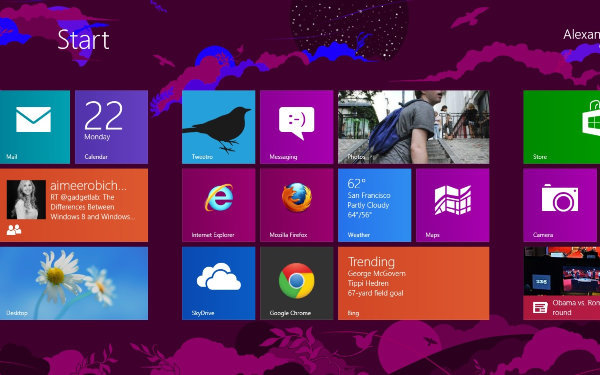The image size is (600, 375).
Task: Open the Maps tile
Action: click(453, 205)
